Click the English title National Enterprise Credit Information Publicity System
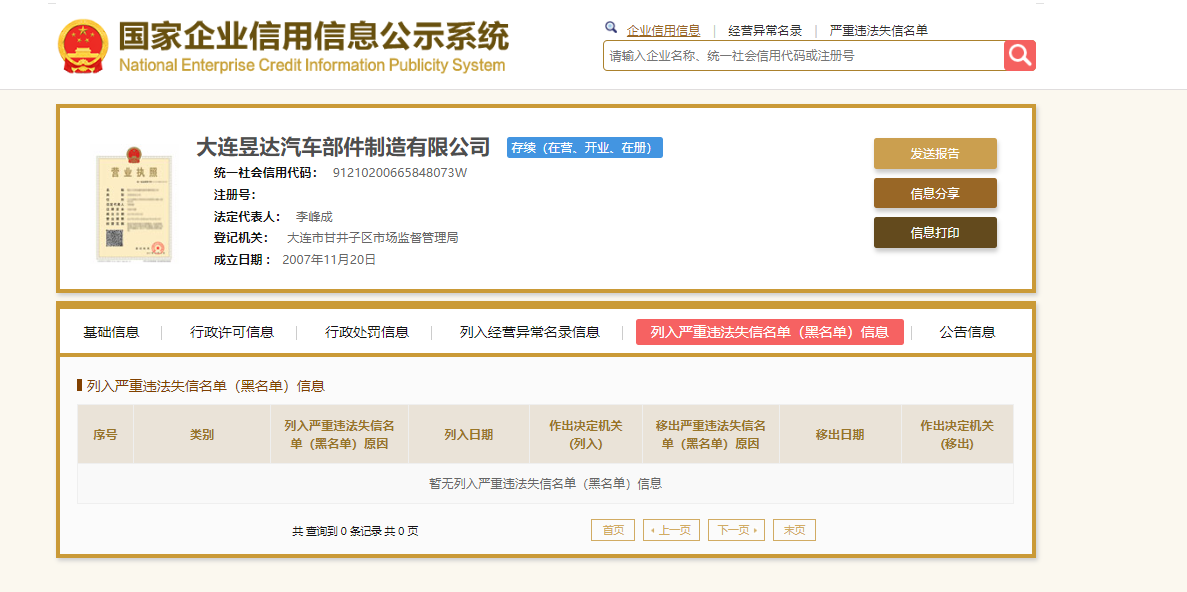The image size is (1187, 592). [312, 65]
